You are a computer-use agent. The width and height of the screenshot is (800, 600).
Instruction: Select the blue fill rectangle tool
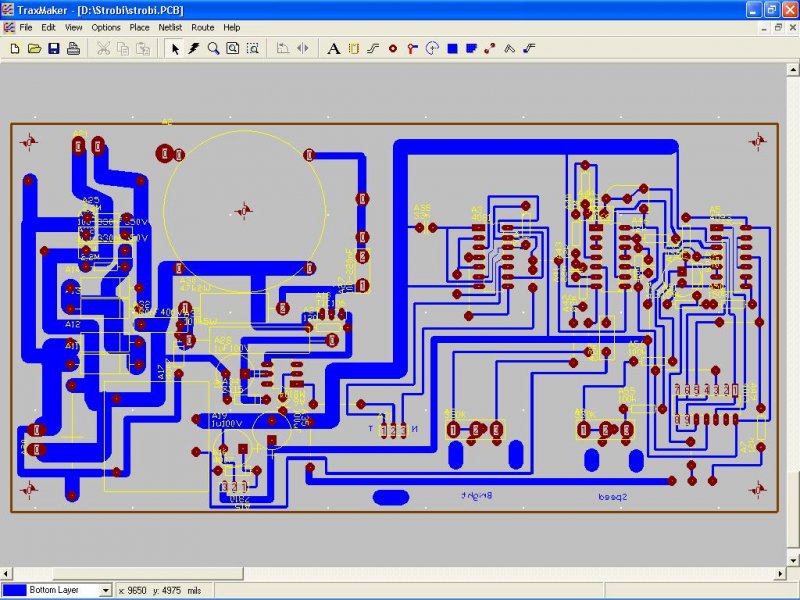point(452,48)
